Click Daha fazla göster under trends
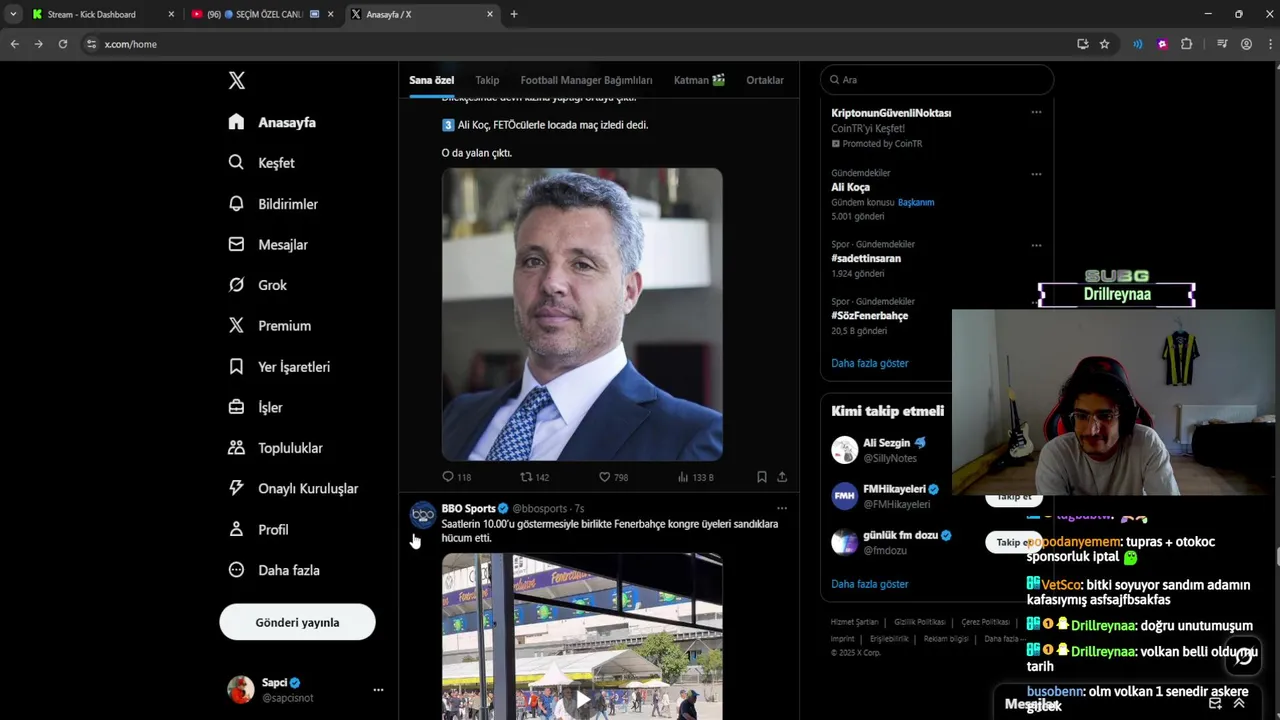This screenshot has height=720, width=1280. (870, 363)
